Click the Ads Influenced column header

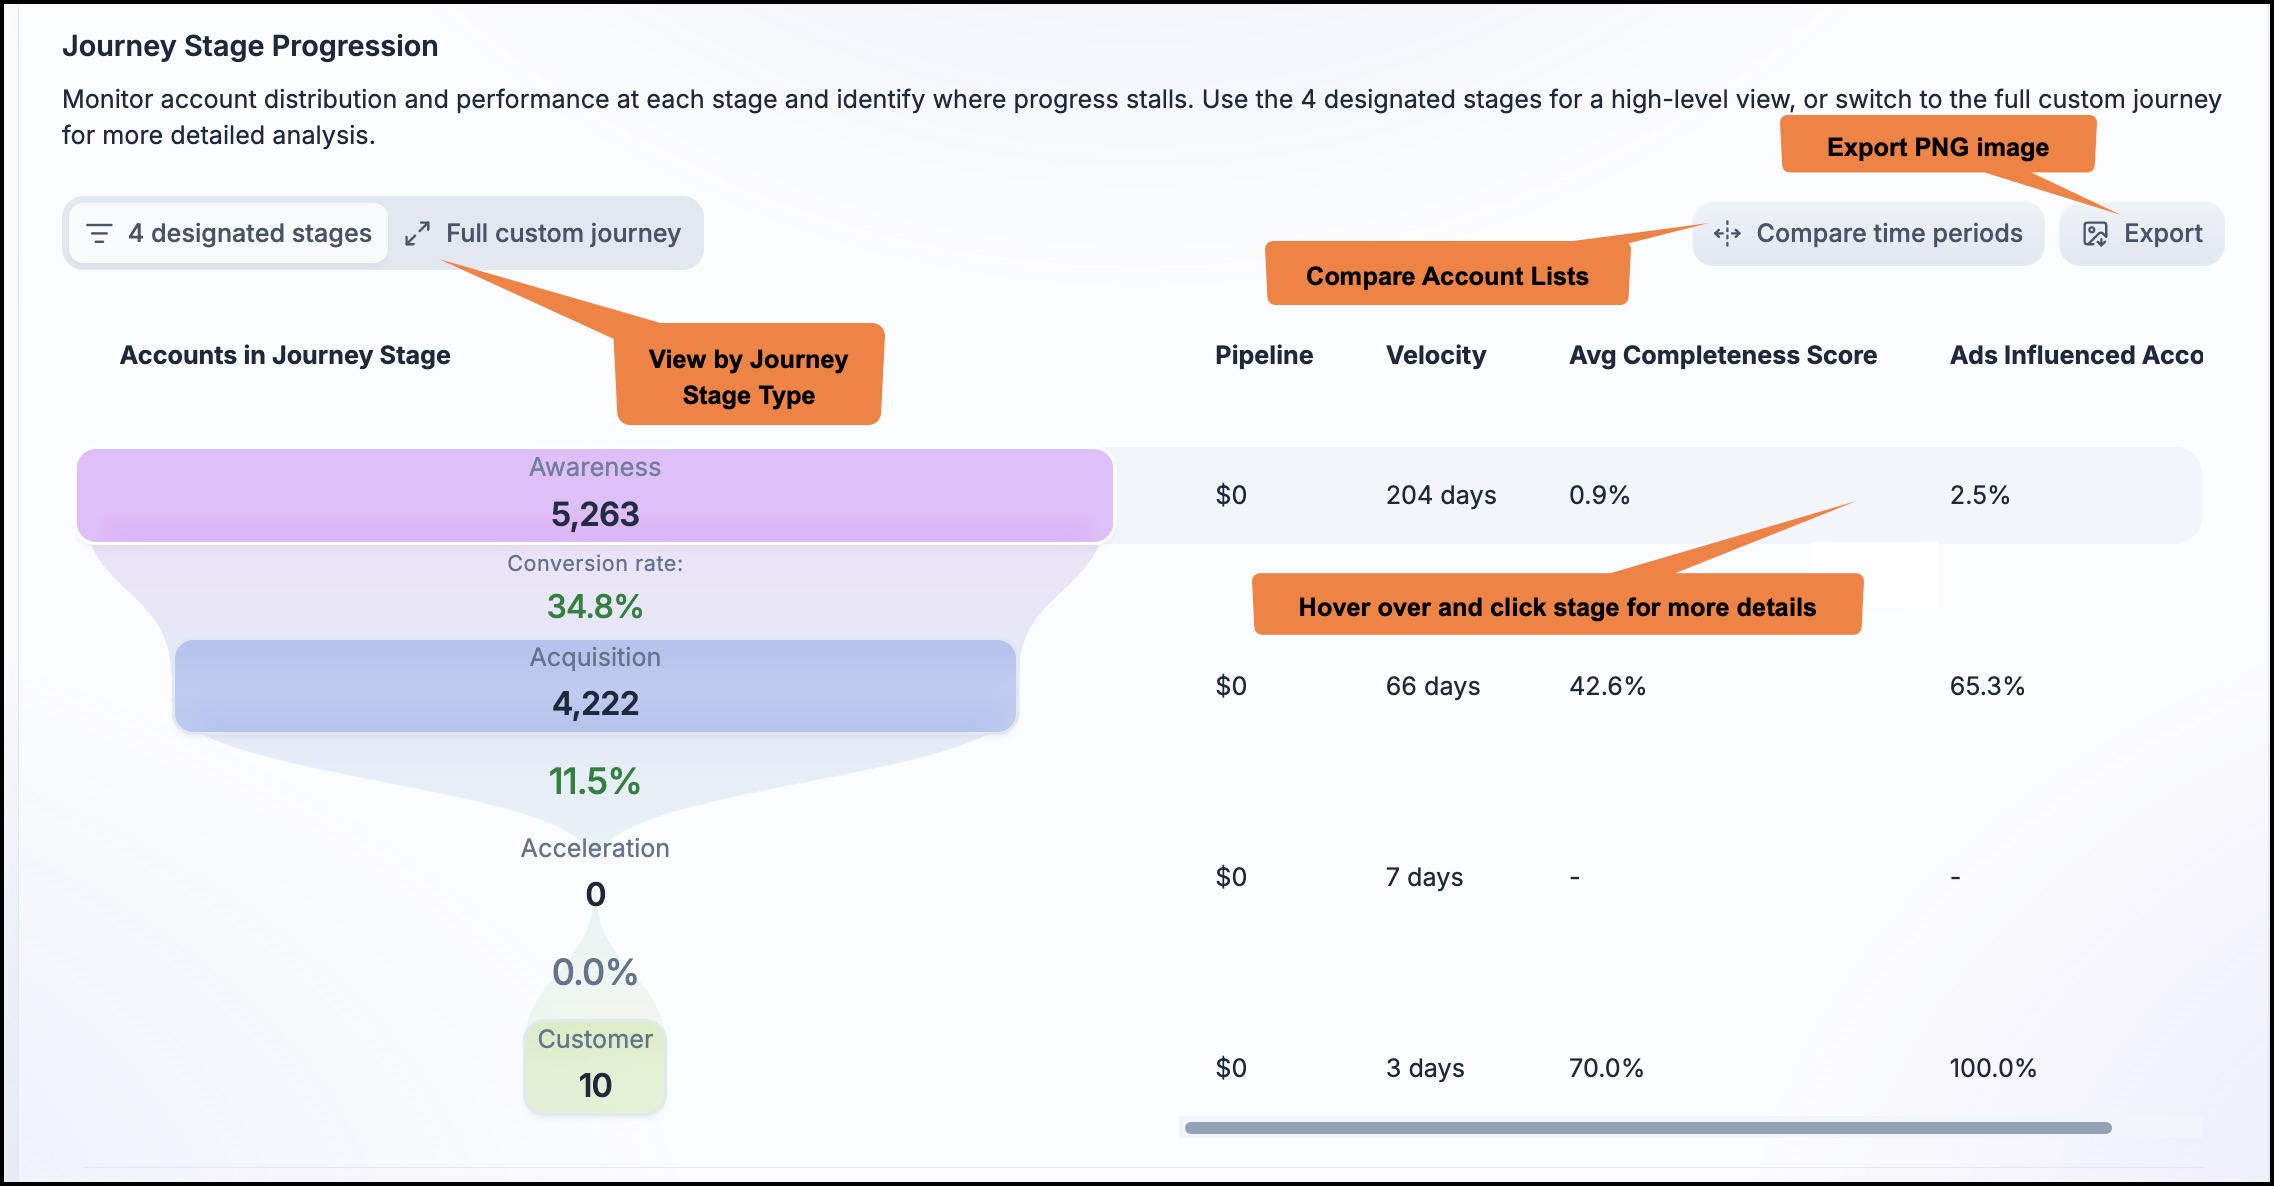pos(2076,355)
